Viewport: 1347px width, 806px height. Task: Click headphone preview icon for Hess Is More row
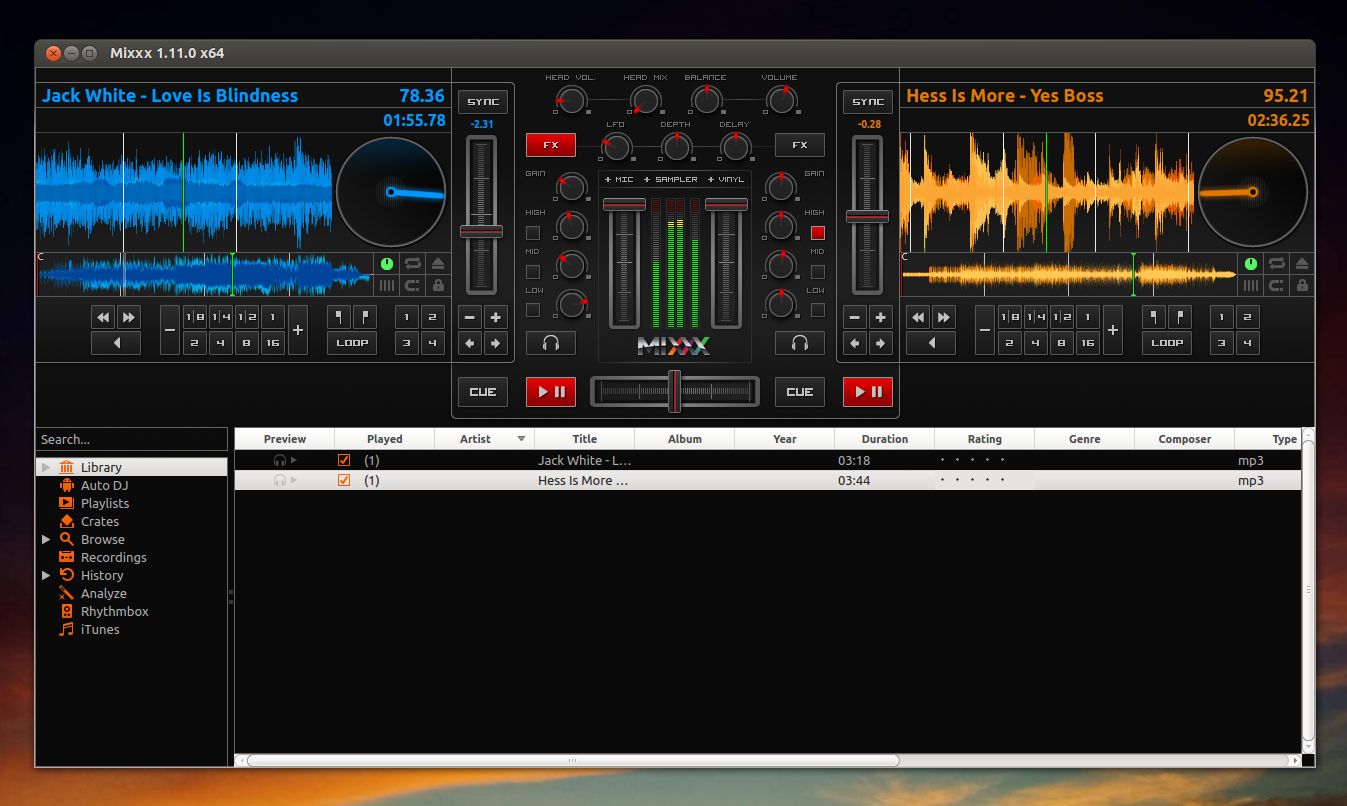coord(280,481)
